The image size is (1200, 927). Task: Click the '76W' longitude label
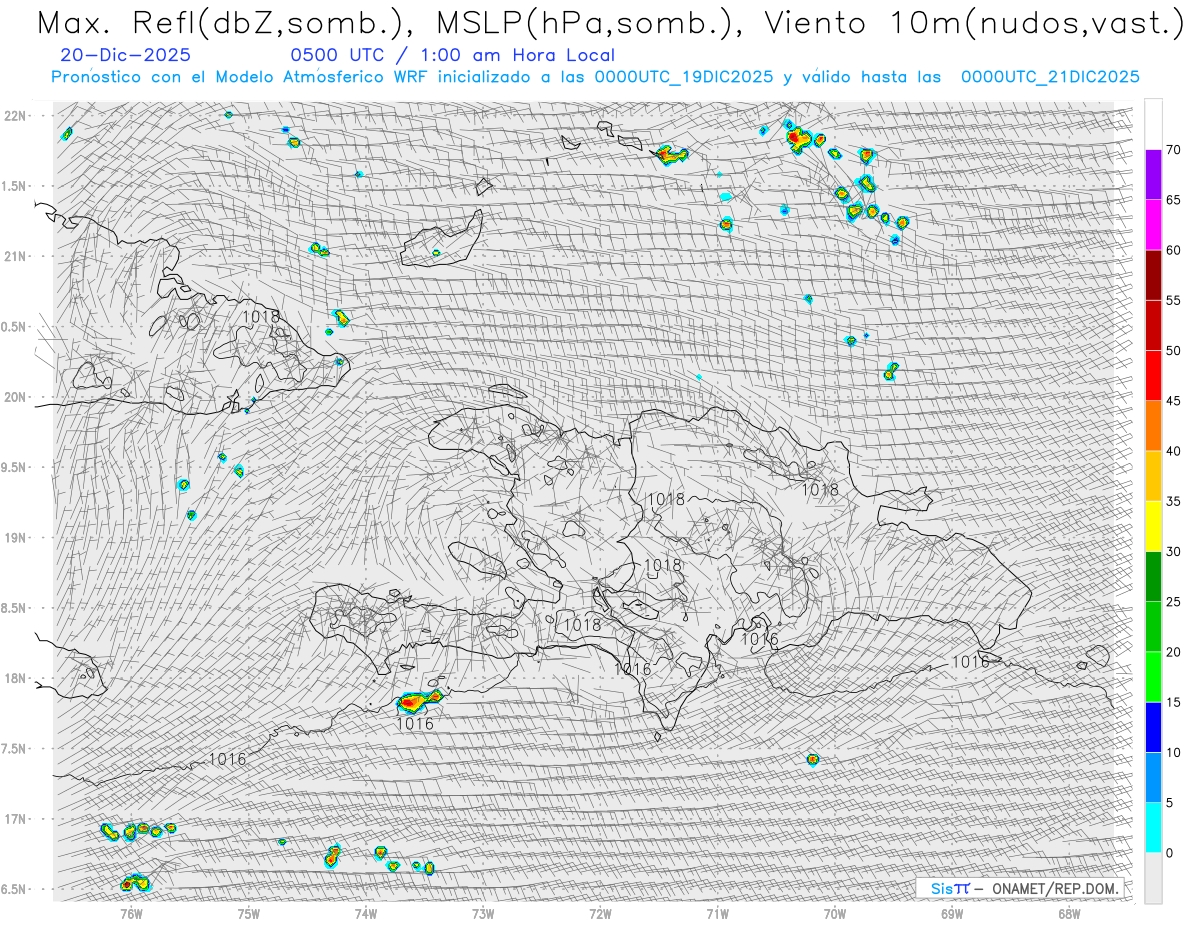pyautogui.click(x=131, y=913)
